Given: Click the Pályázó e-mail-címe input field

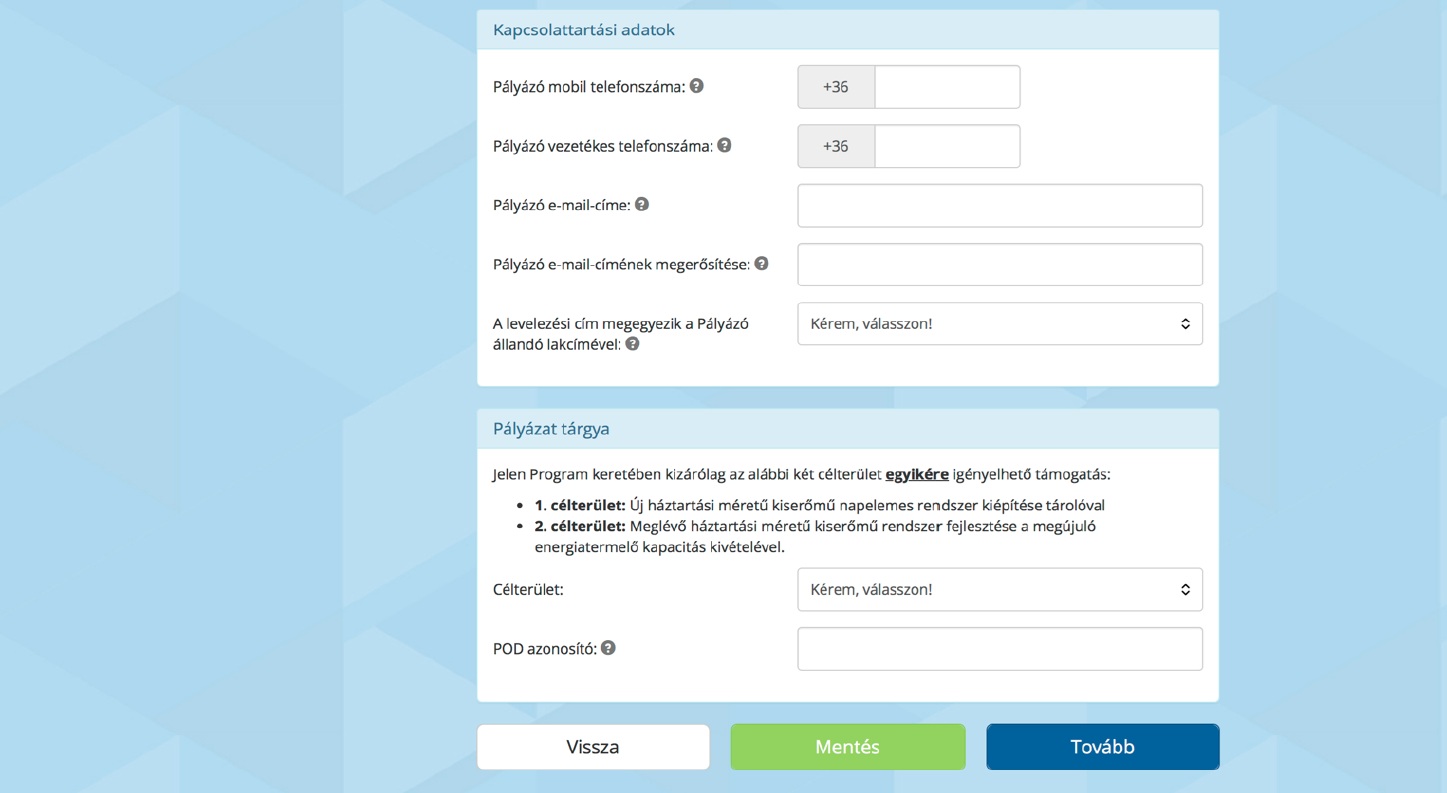Looking at the screenshot, I should coord(999,206).
